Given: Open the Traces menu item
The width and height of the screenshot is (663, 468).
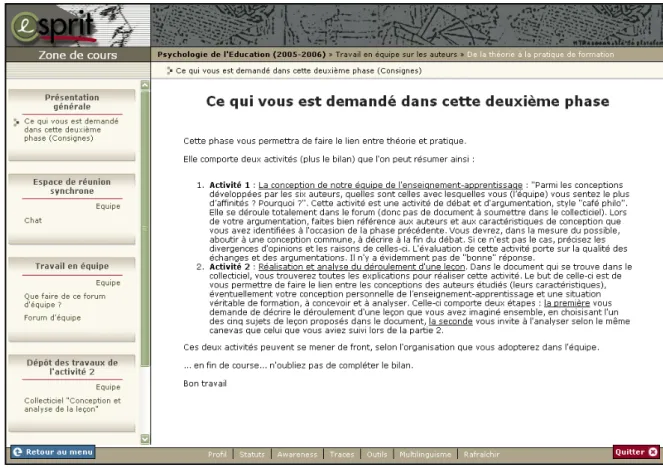Looking at the screenshot, I should coord(342,454).
